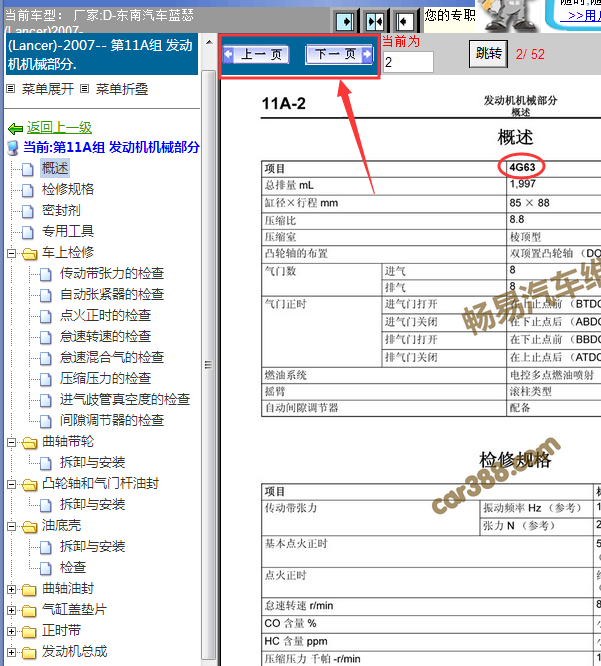
Task: Click the collapse-left panel arrow icon
Action: (404, 21)
